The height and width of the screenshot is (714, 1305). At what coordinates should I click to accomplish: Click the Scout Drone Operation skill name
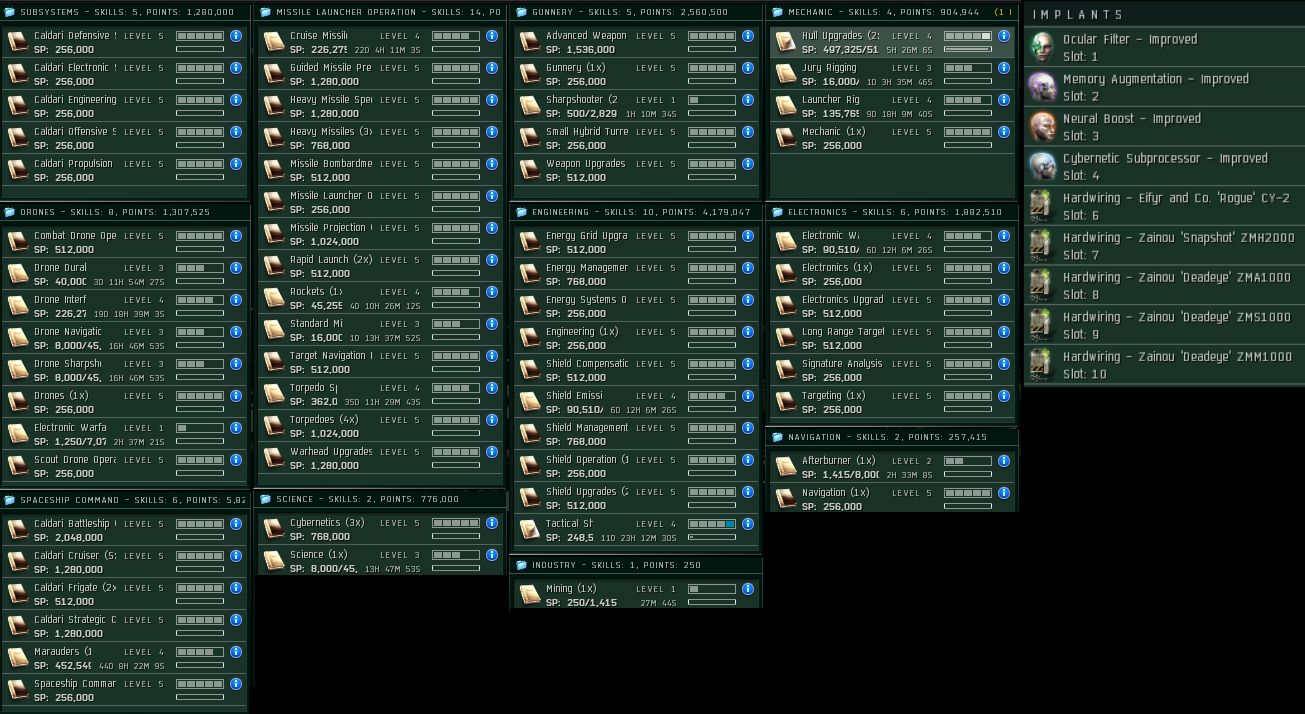tap(75, 460)
